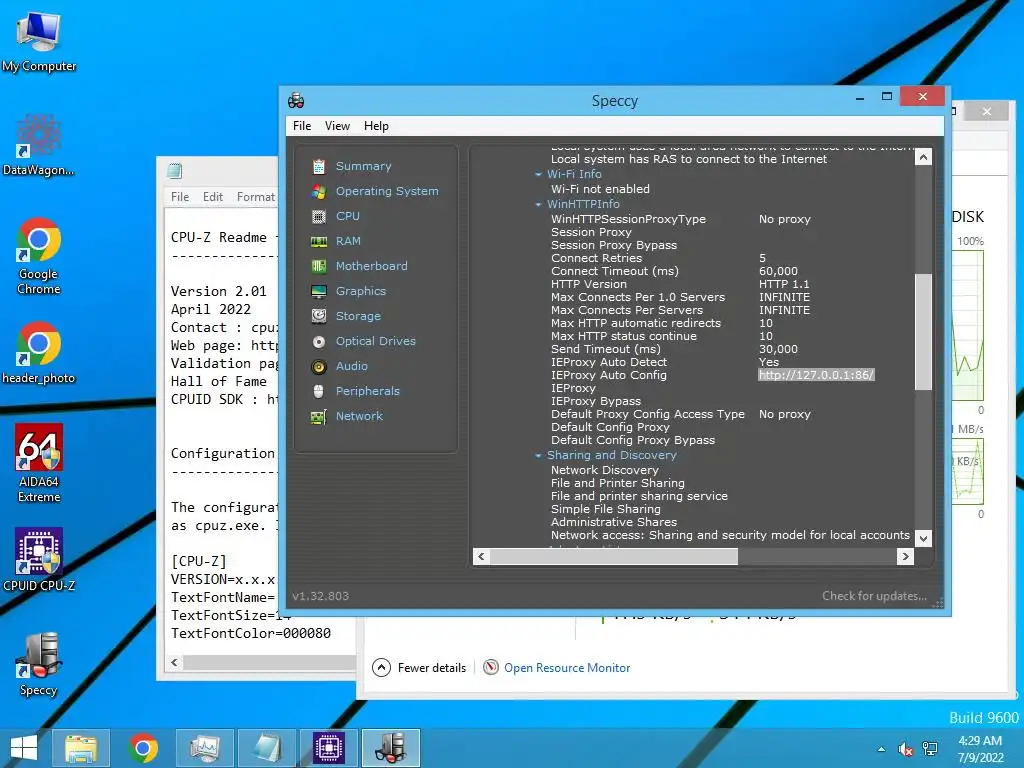
Task: Launch CPUID CPU-Z desktop shortcut
Action: click(x=39, y=560)
